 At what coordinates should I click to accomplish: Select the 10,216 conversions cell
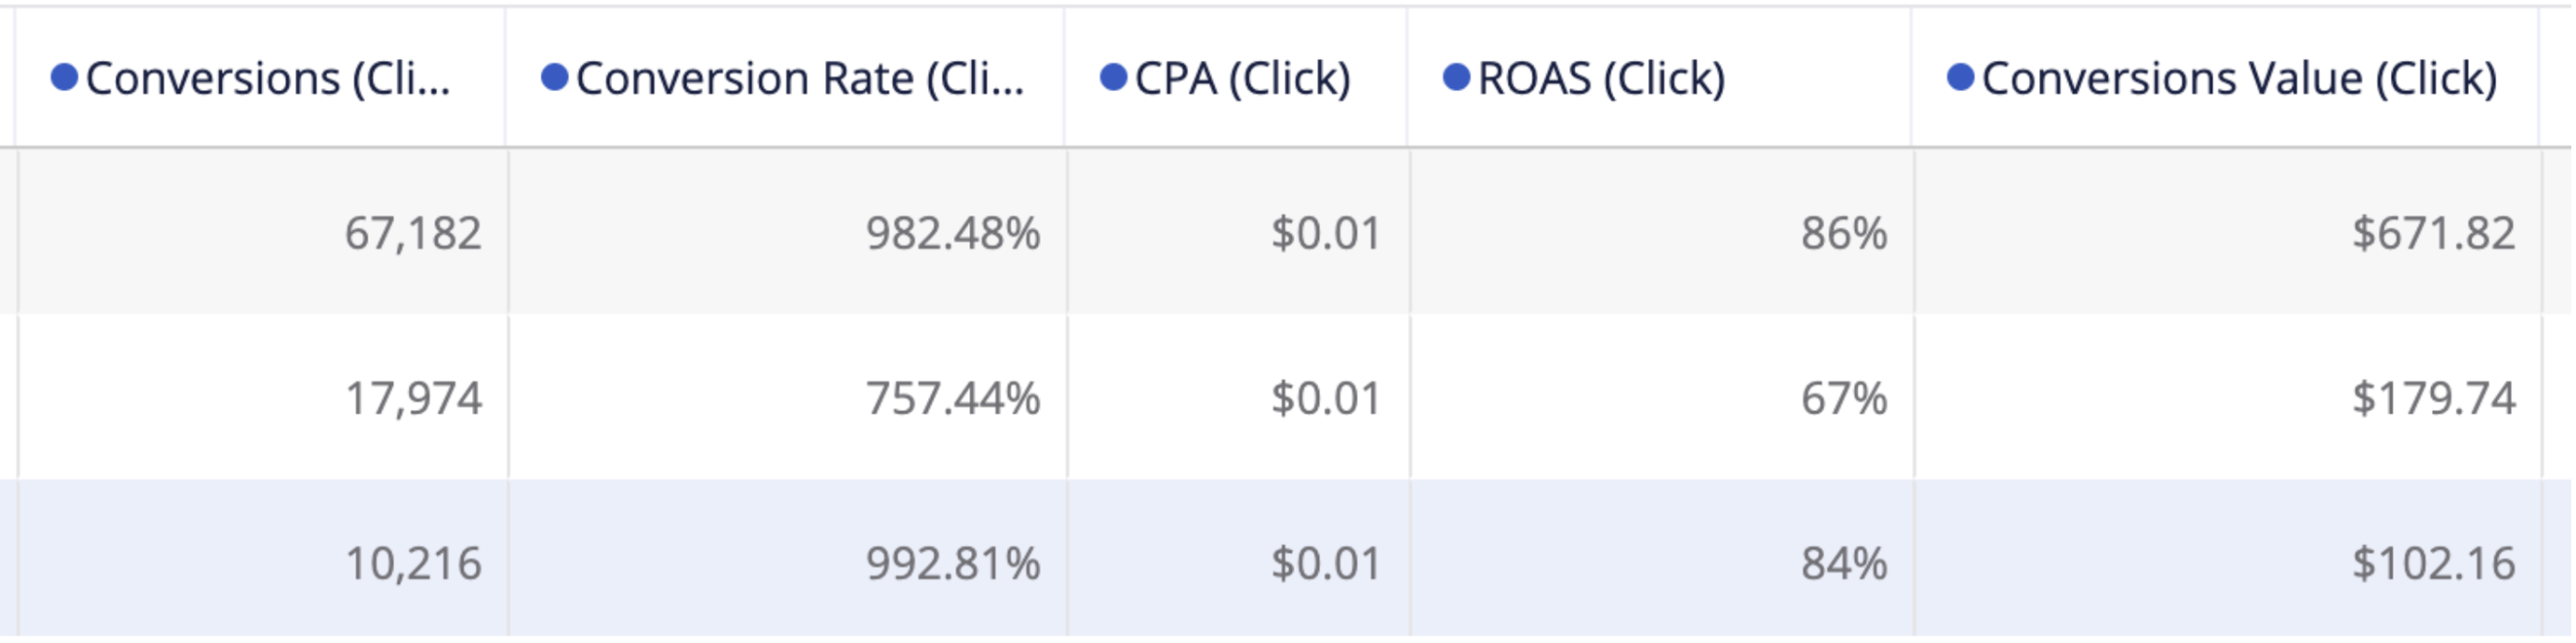click(413, 564)
